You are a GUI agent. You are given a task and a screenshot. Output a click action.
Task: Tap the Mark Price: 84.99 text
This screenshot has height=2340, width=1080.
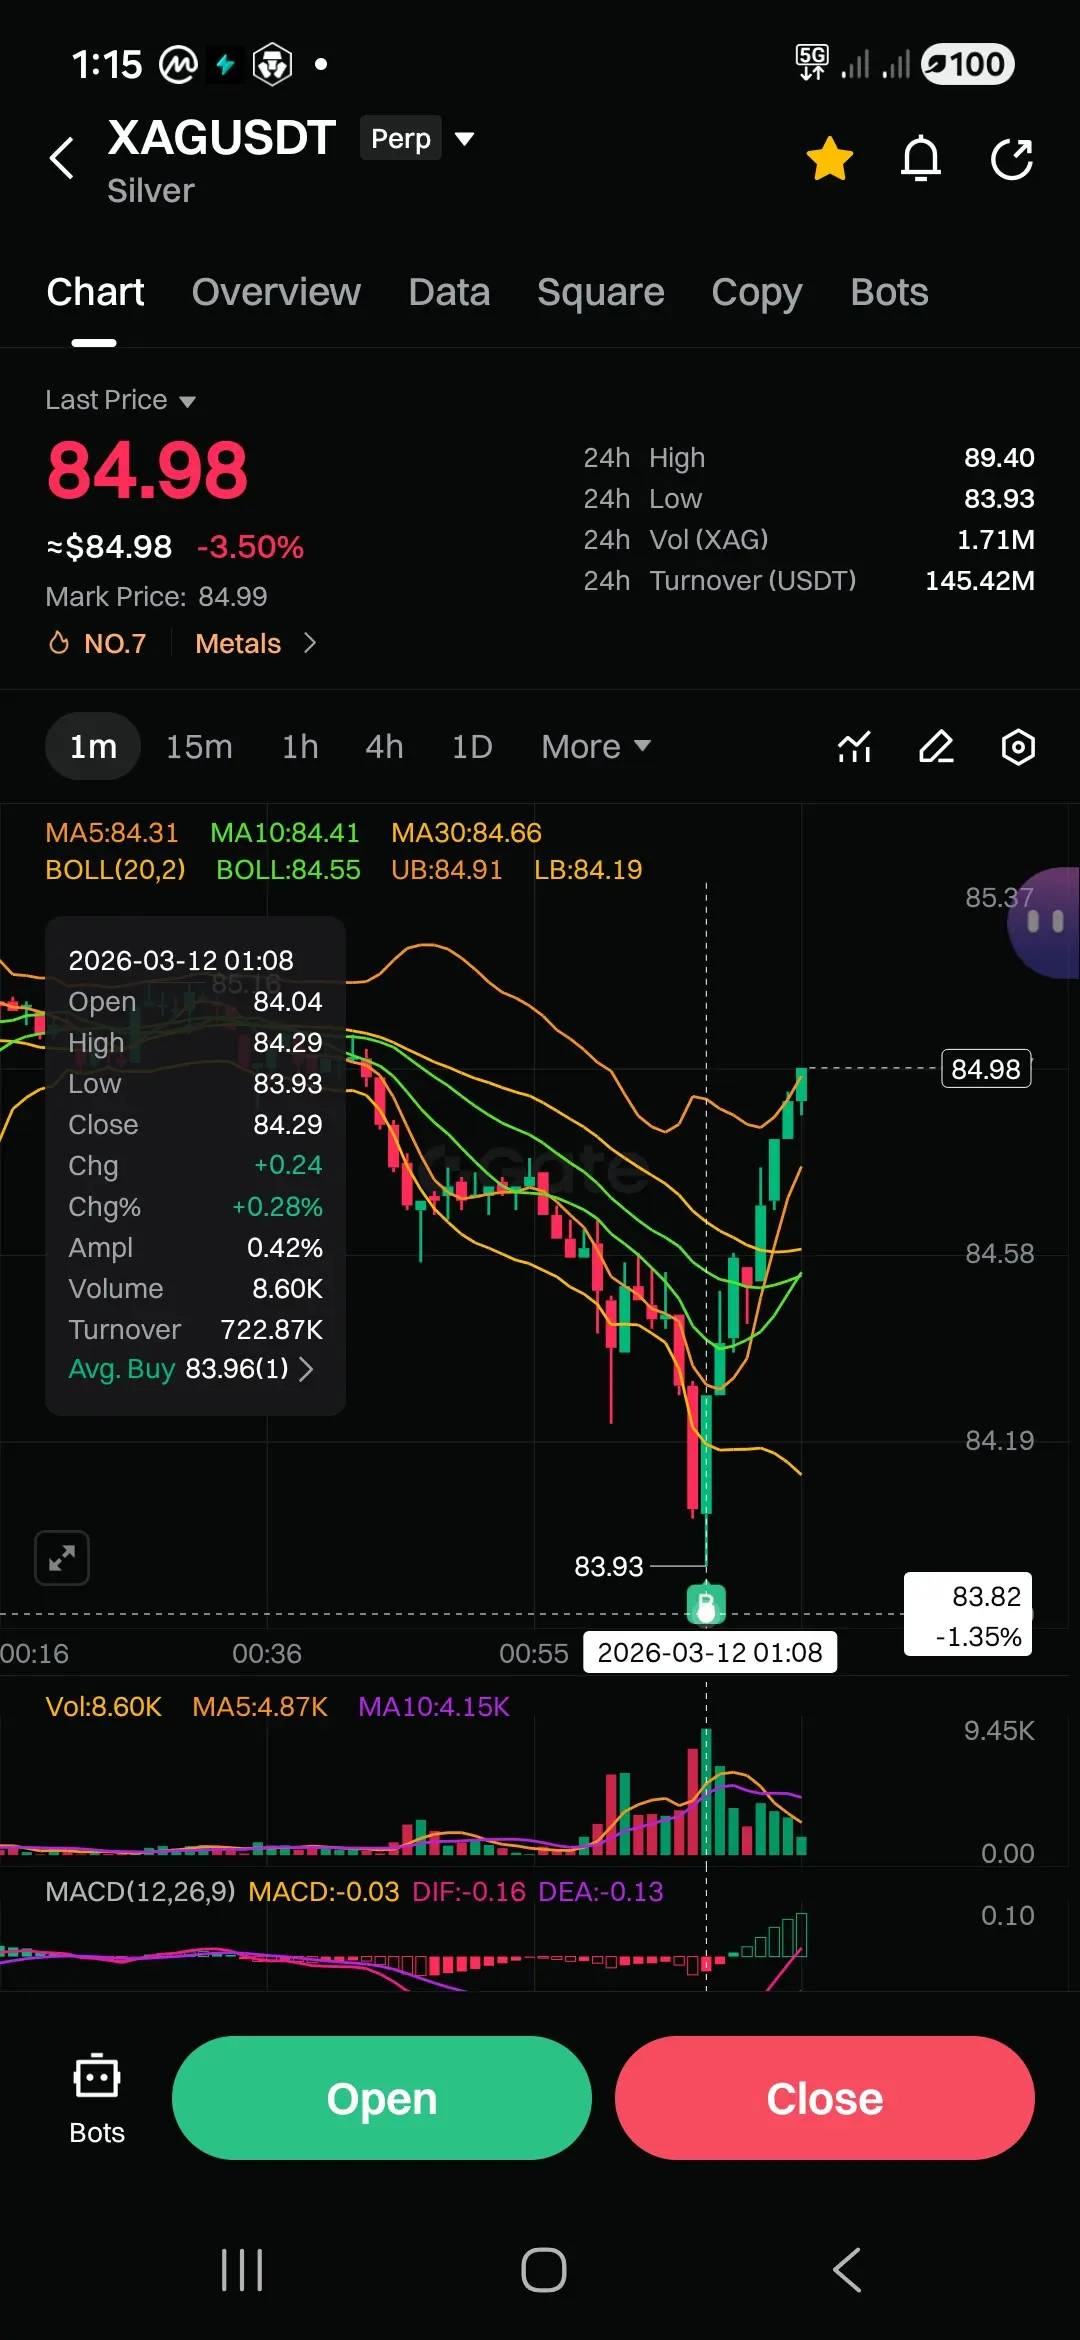coord(156,596)
